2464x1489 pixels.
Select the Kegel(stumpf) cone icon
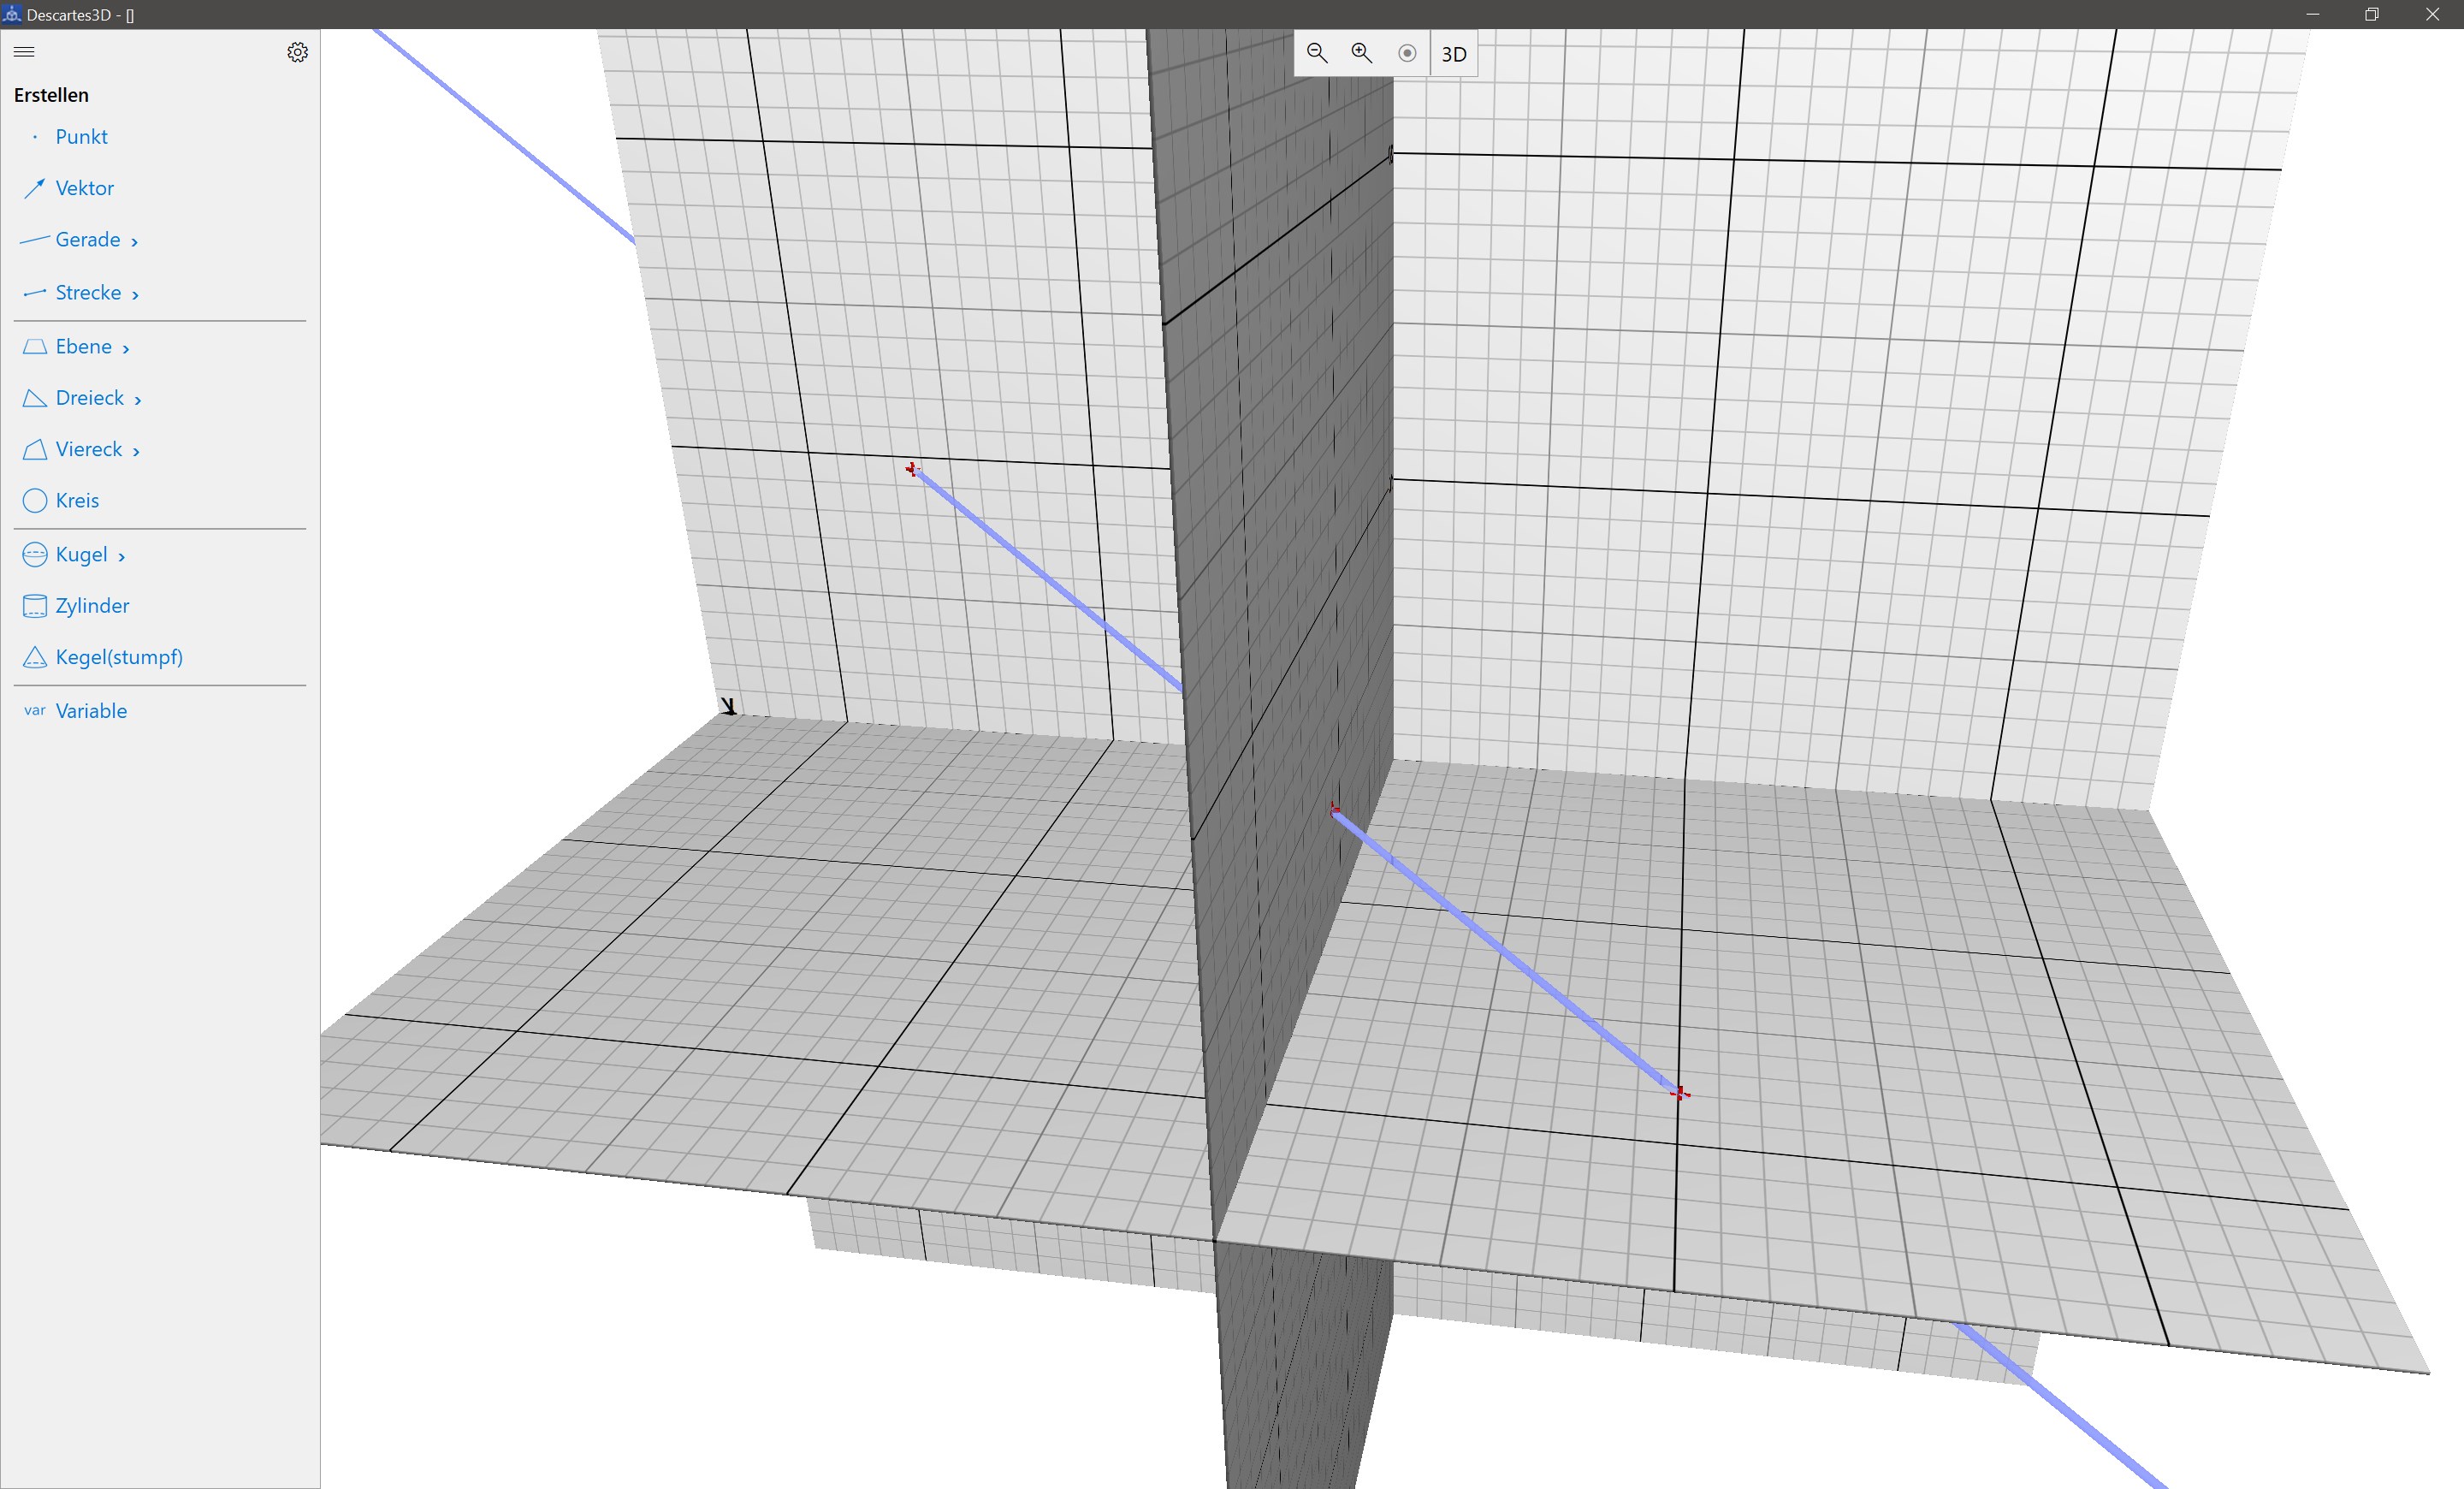tap(35, 657)
